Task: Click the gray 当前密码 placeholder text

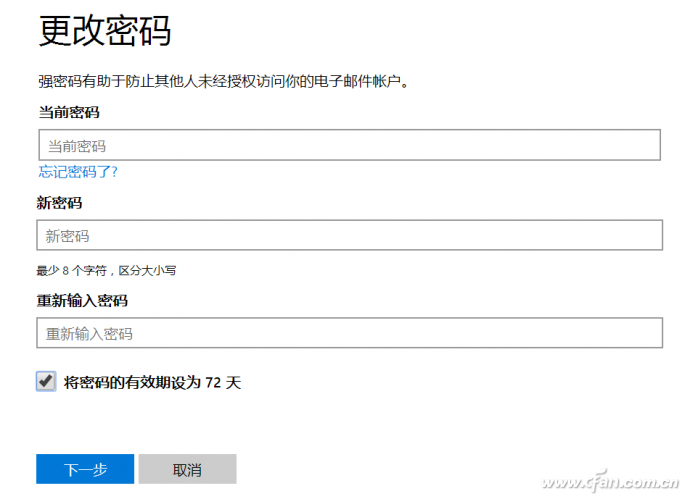Action: click(76, 146)
